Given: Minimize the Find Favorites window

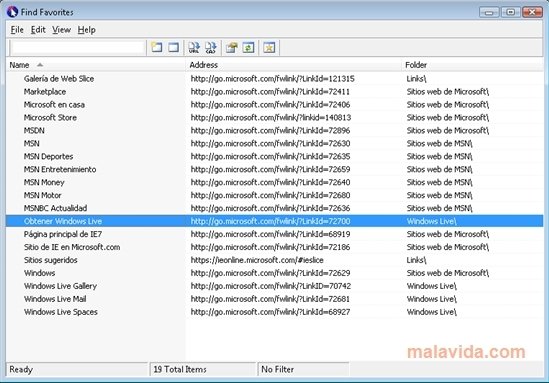Looking at the screenshot, I should tap(489, 12).
